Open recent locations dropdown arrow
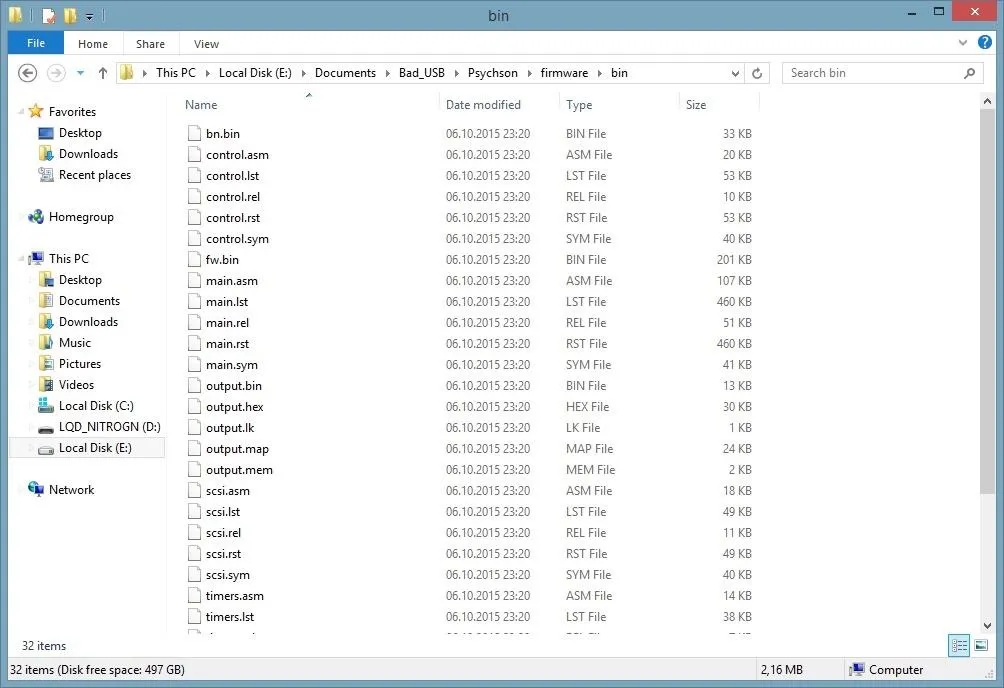 tap(80, 73)
